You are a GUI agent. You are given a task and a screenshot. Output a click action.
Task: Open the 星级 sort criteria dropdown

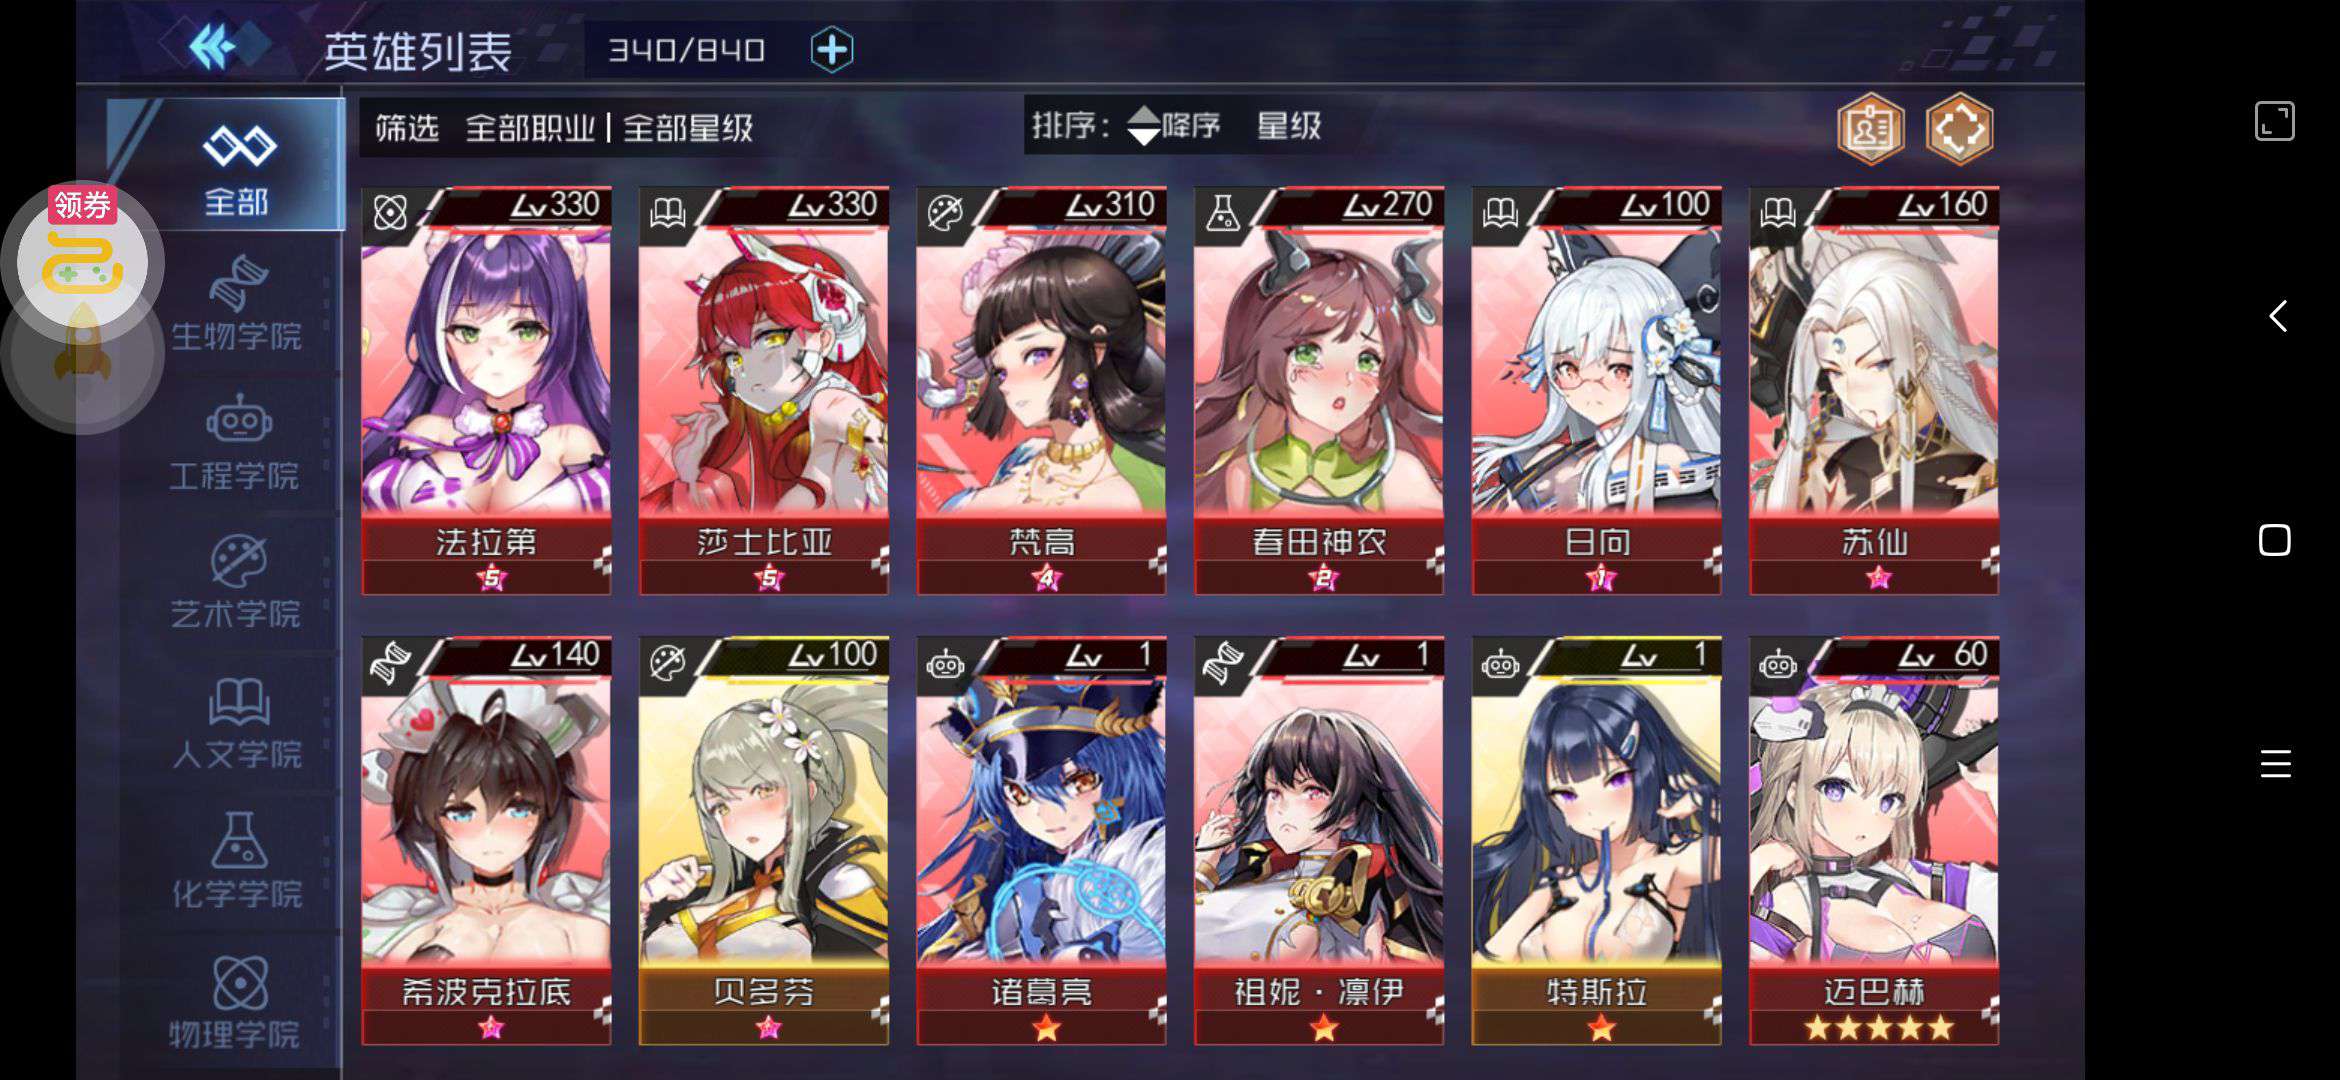point(1289,126)
